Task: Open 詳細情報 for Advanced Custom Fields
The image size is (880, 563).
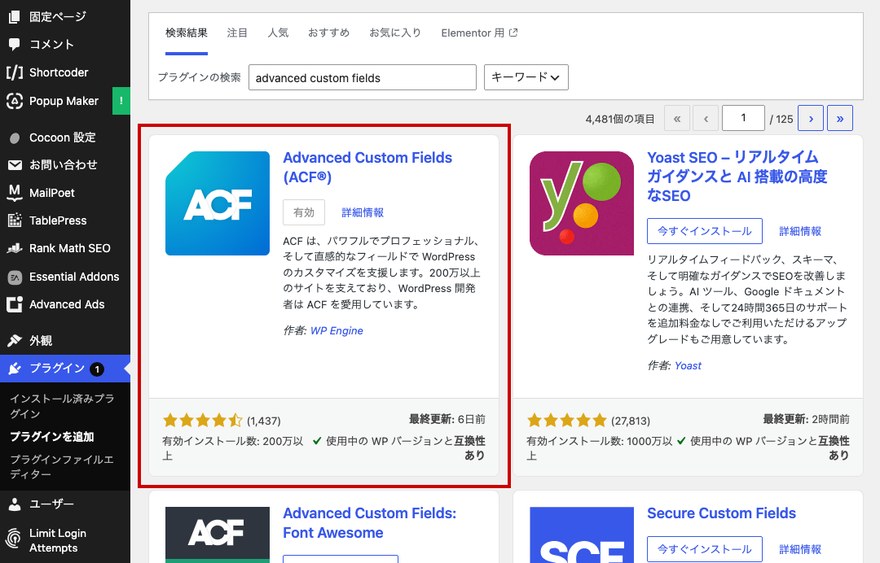Action: 363,213
